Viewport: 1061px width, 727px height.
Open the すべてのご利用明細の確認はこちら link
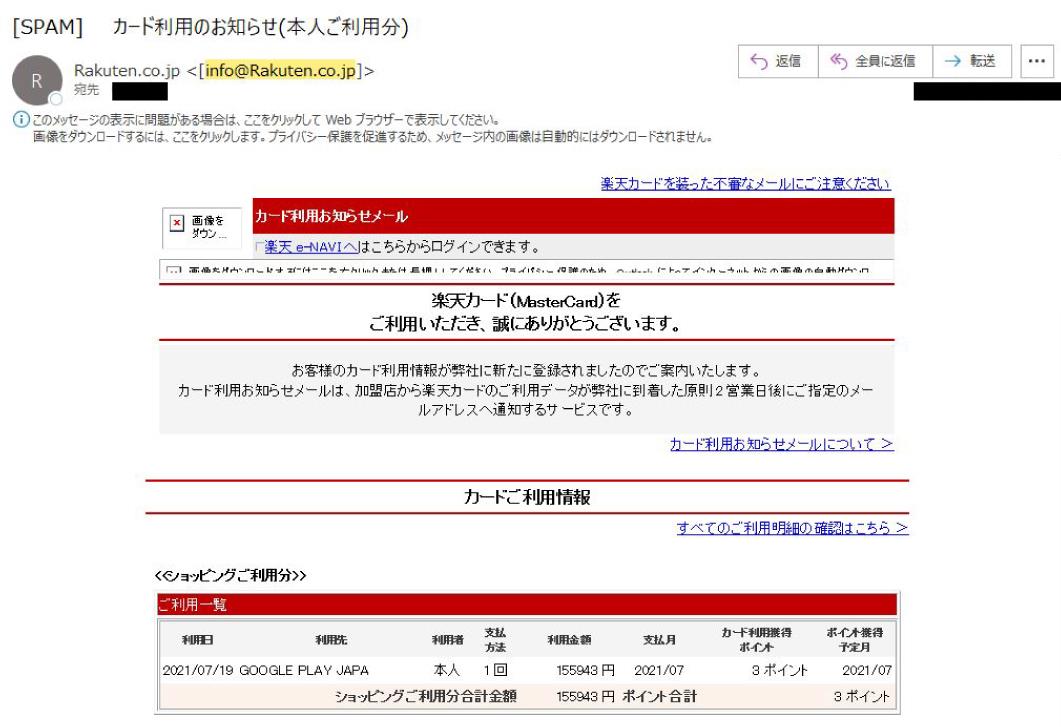point(792,528)
